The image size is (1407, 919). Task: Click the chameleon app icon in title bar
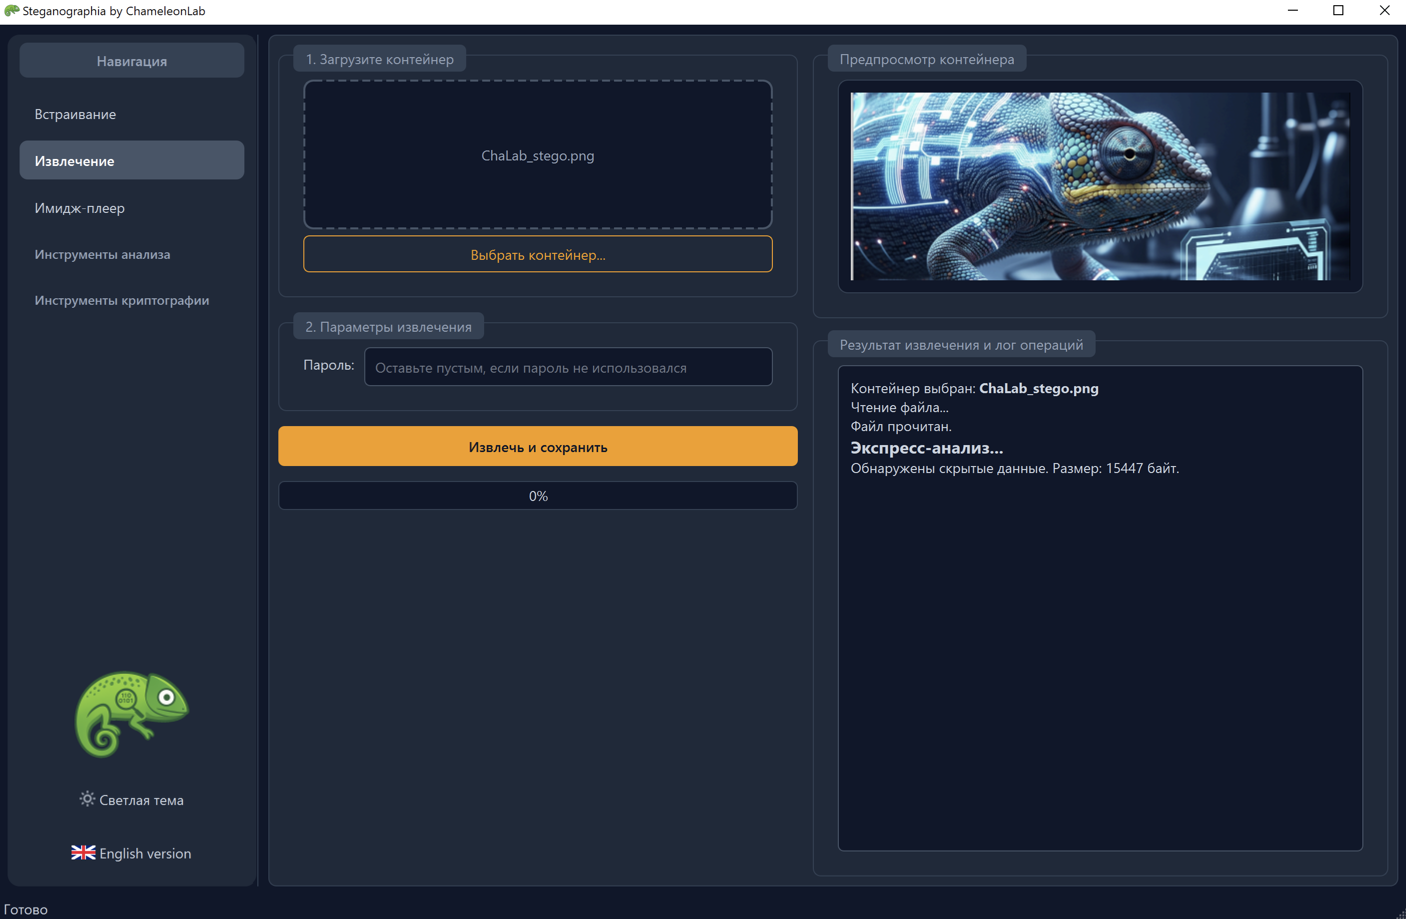point(11,11)
